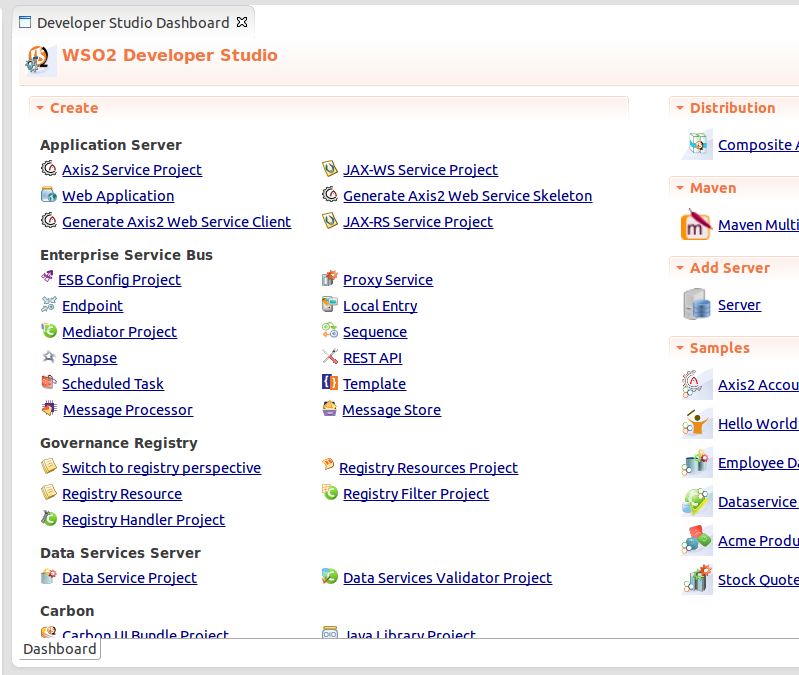The height and width of the screenshot is (675, 799).
Task: Open the Switch to registry perspective link
Action: click(x=162, y=468)
